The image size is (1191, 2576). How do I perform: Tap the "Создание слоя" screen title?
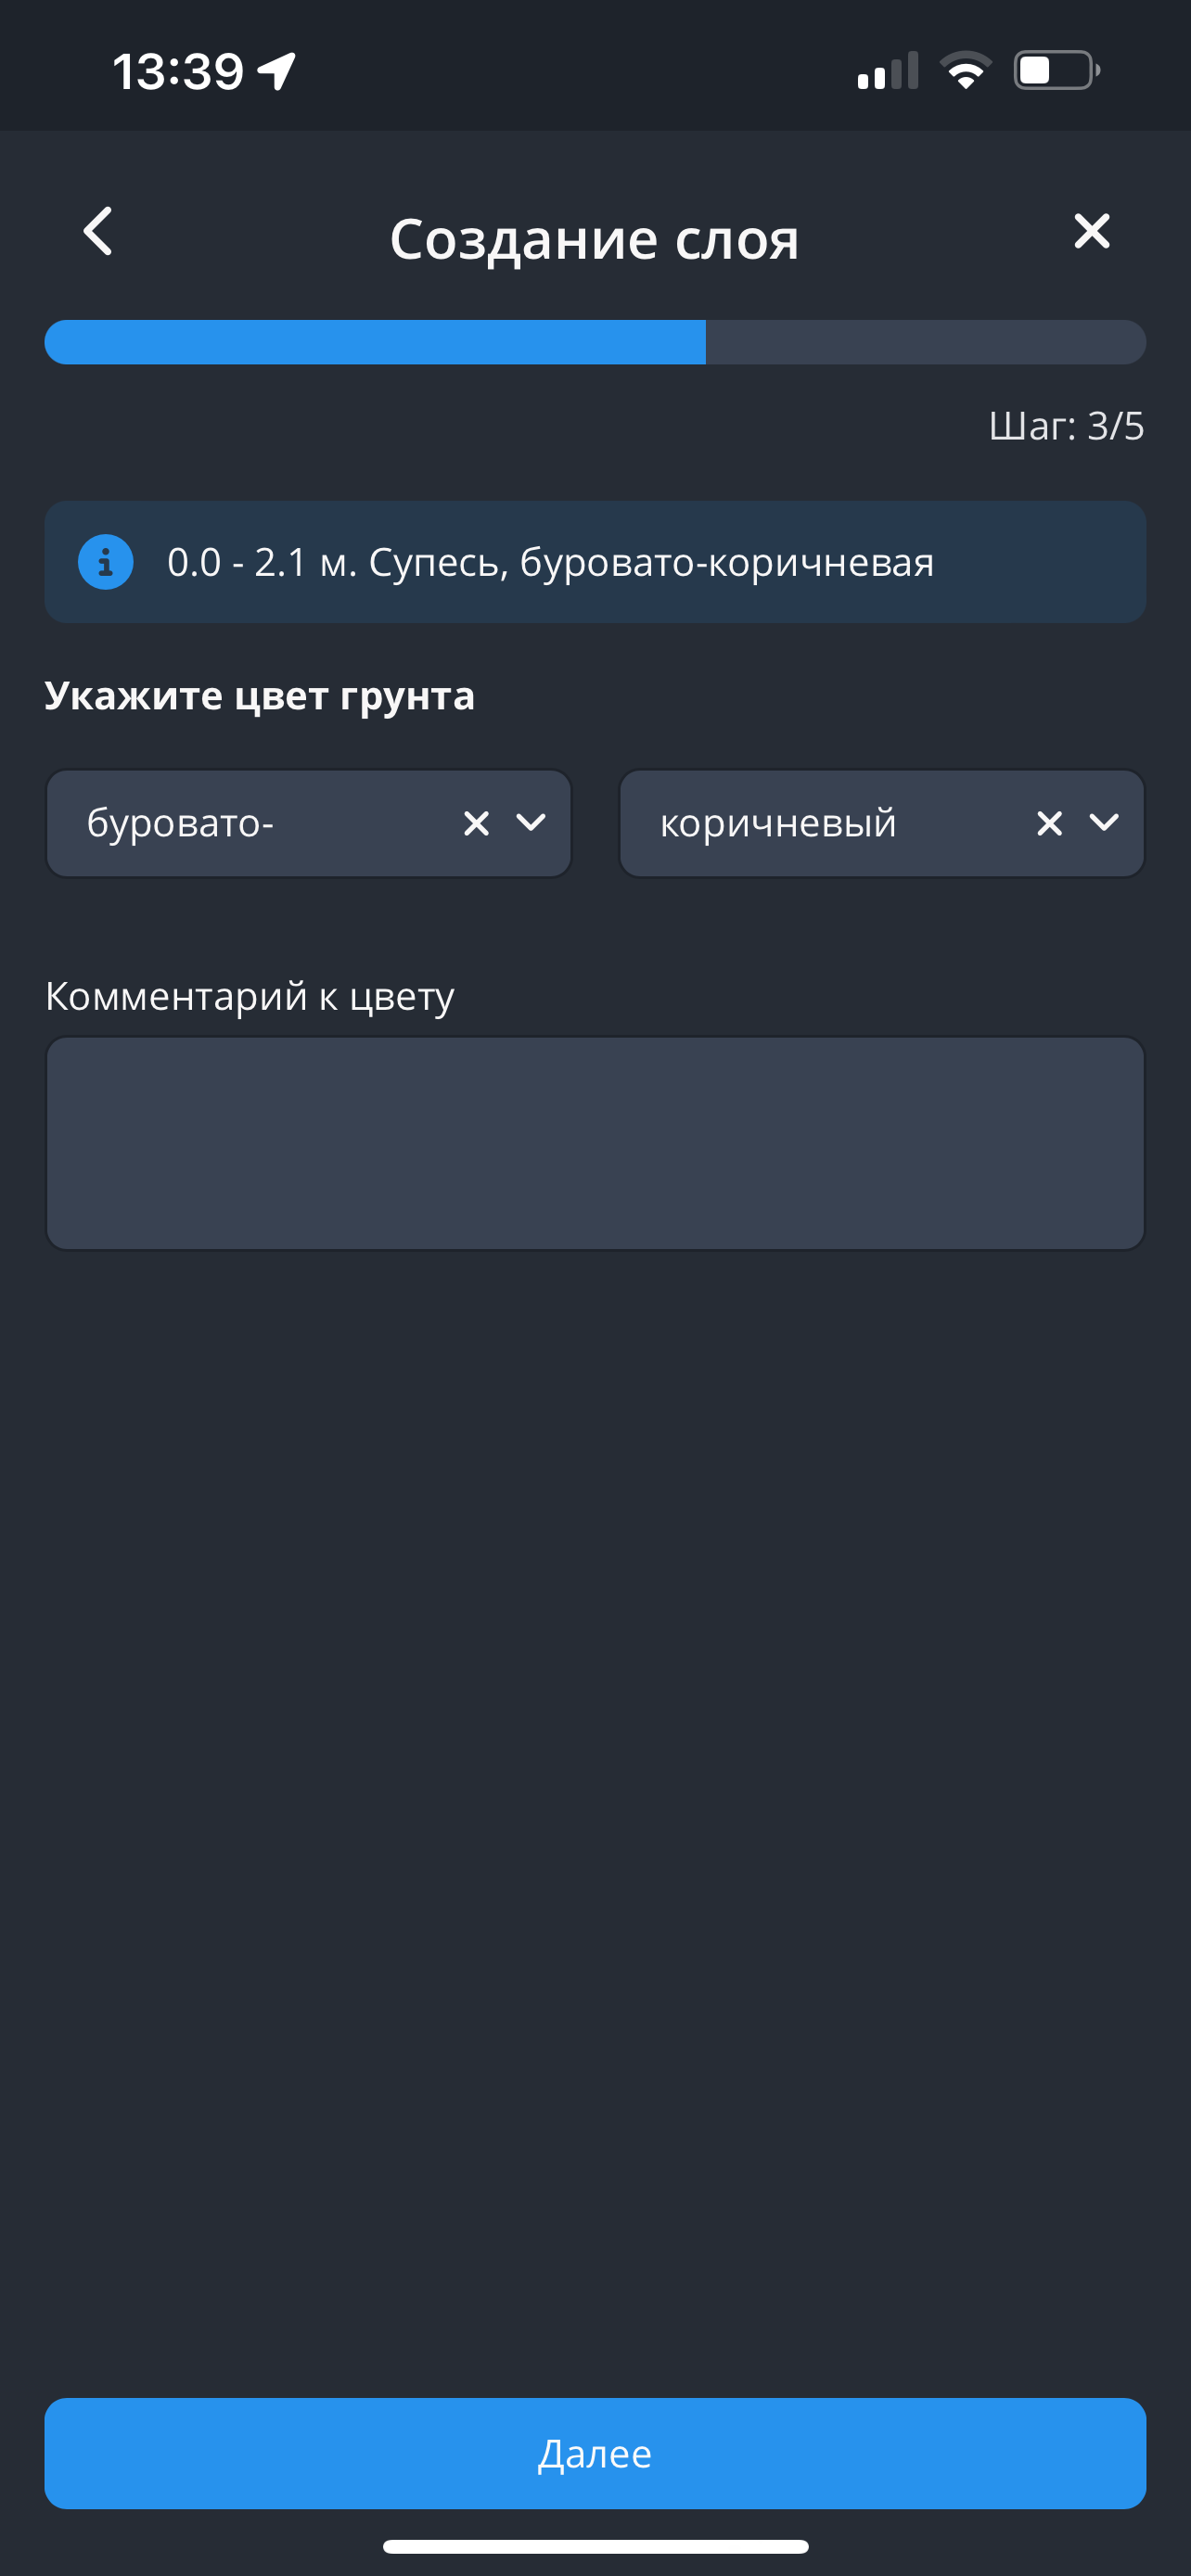point(594,239)
